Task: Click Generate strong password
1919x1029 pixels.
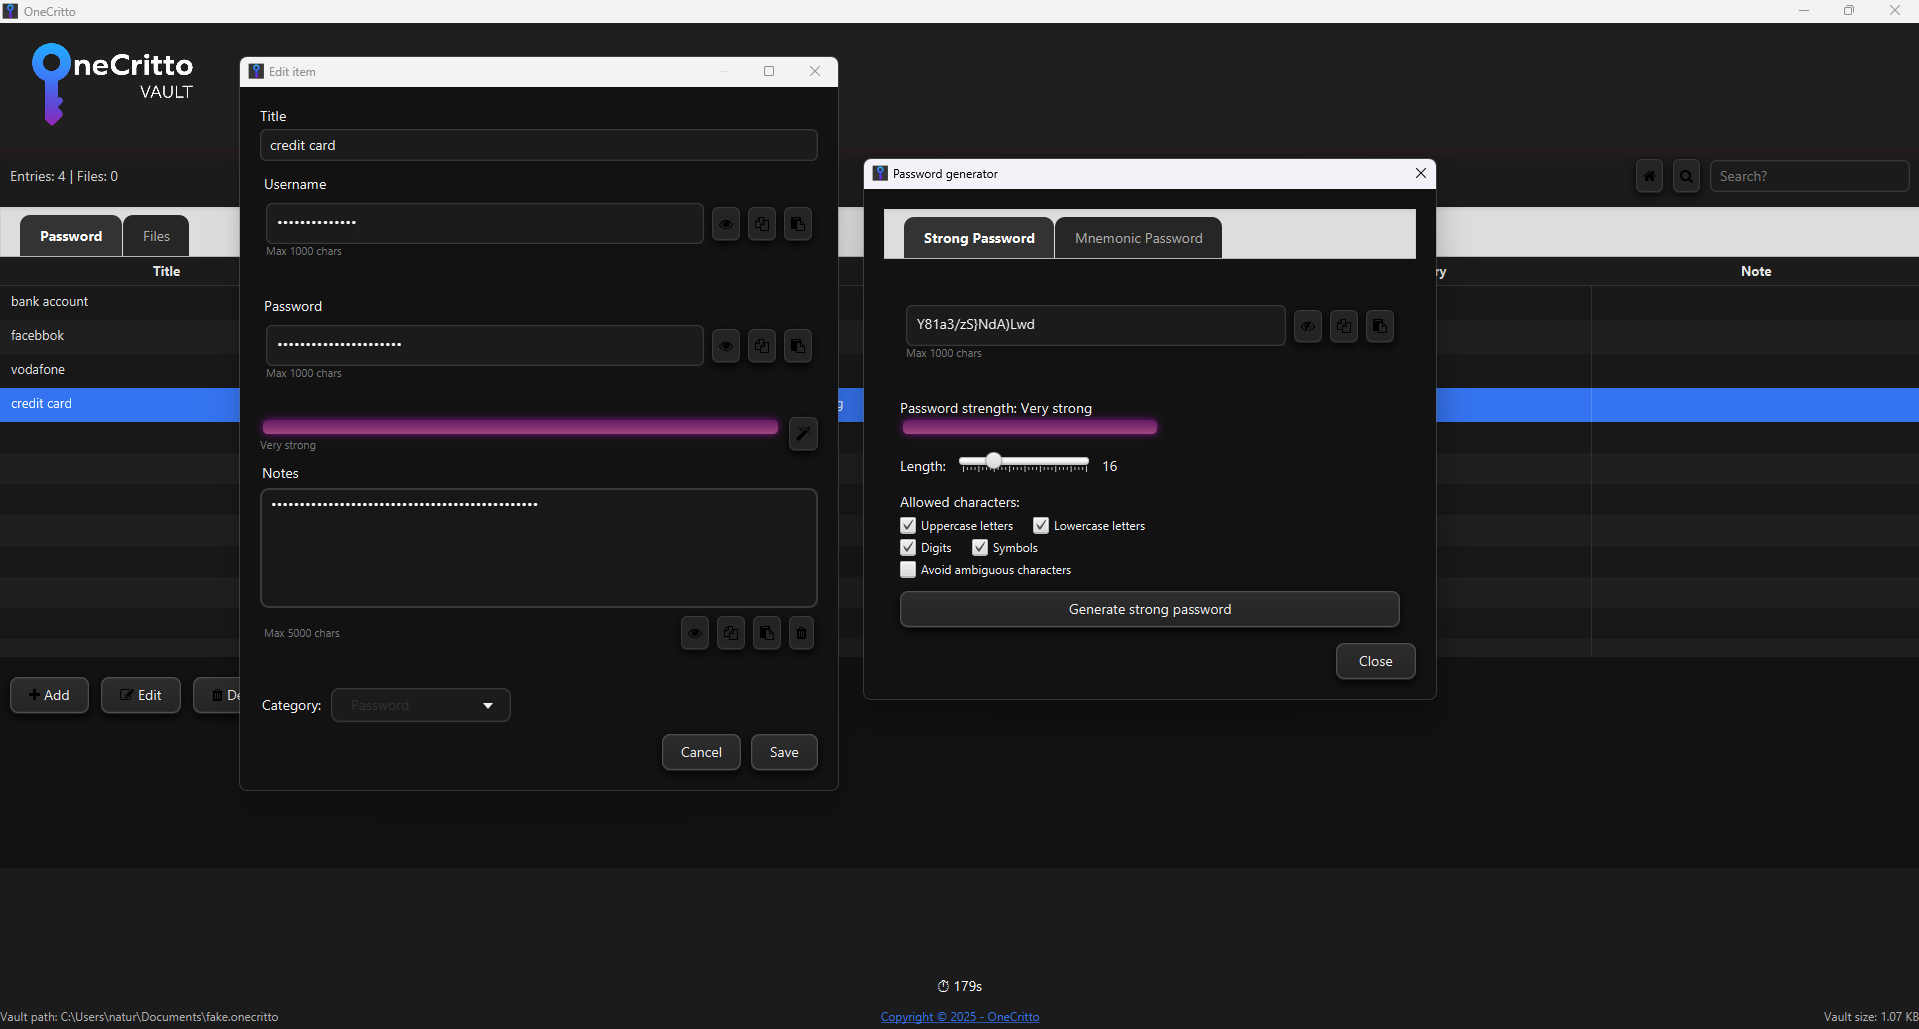Action: (1148, 609)
